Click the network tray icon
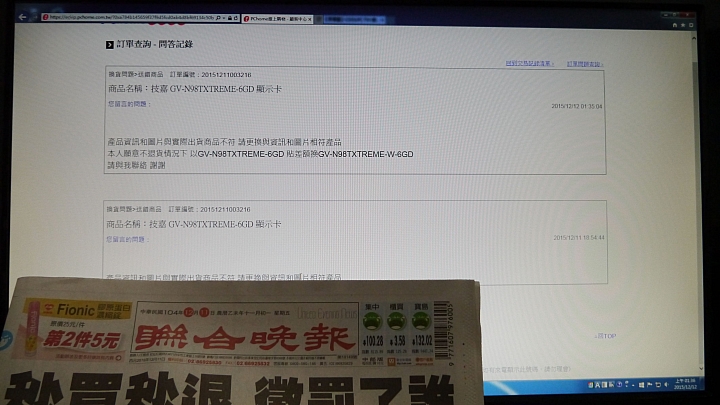 658,384
